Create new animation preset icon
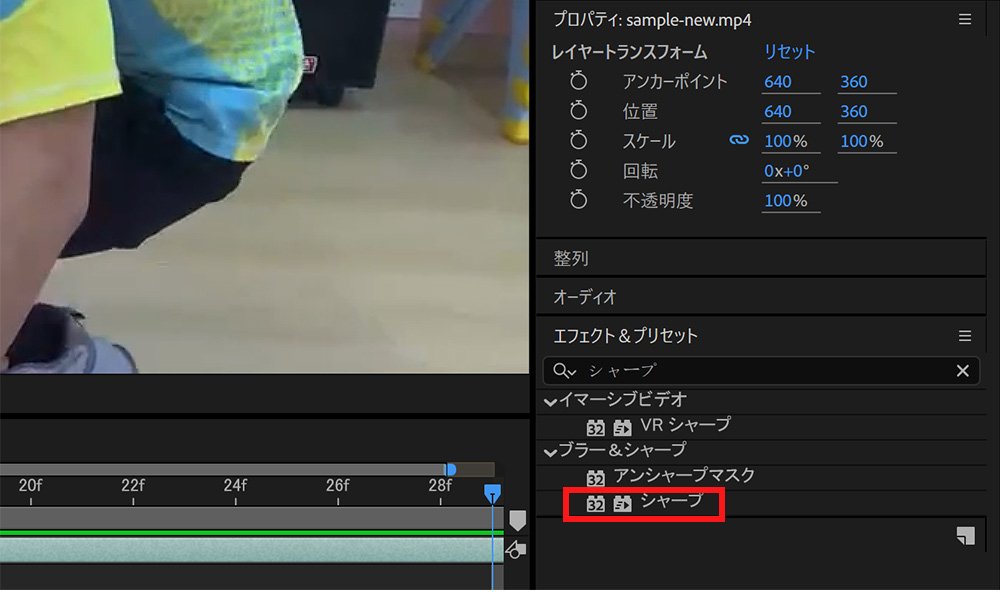This screenshot has height=615, width=1000. point(966,536)
